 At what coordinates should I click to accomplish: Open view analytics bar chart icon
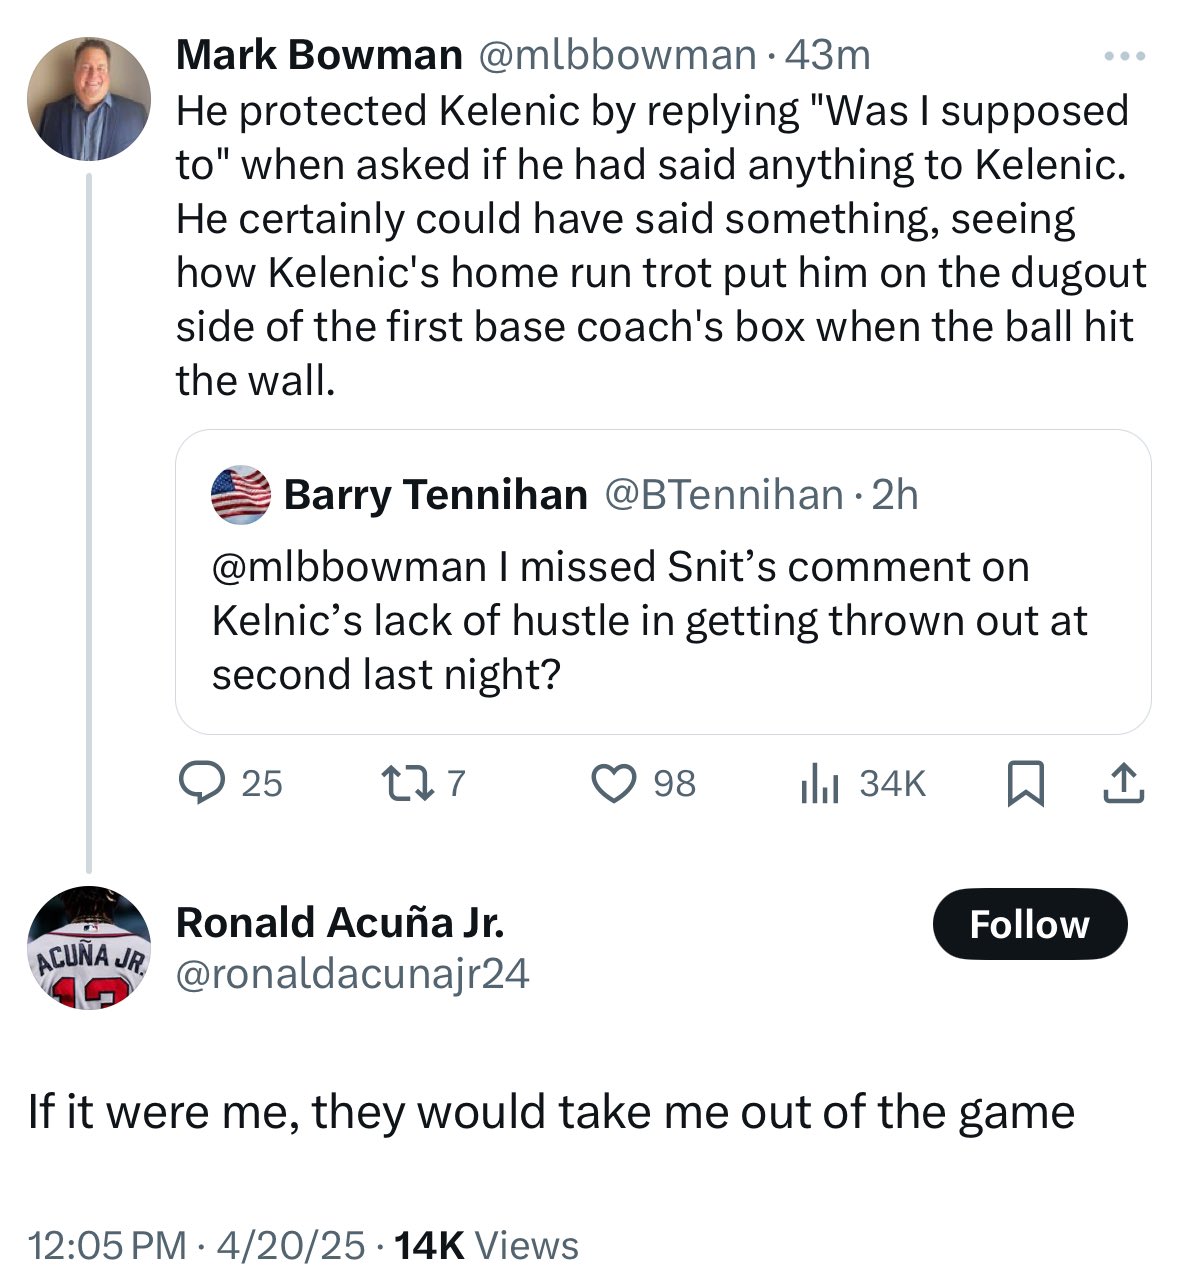pos(818,783)
